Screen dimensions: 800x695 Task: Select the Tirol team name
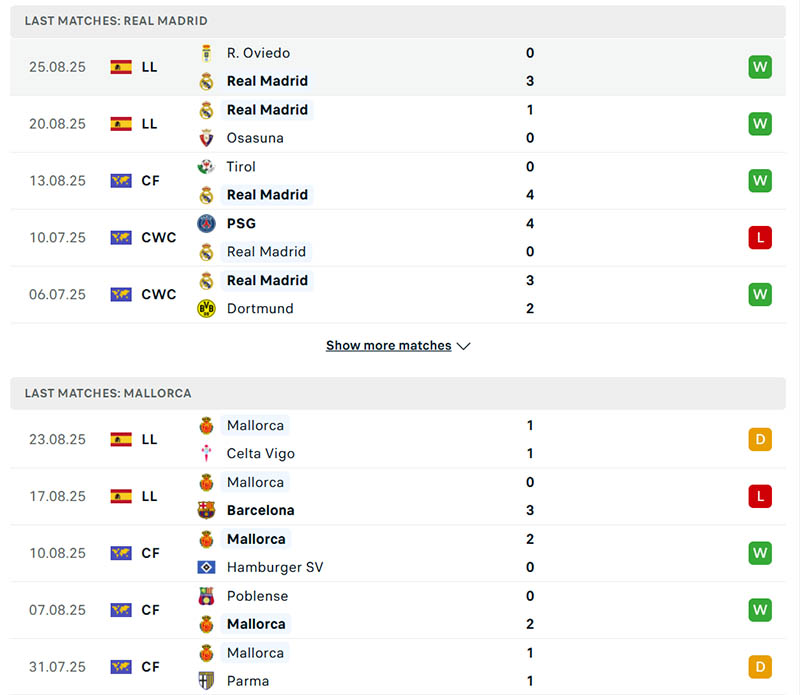241,167
